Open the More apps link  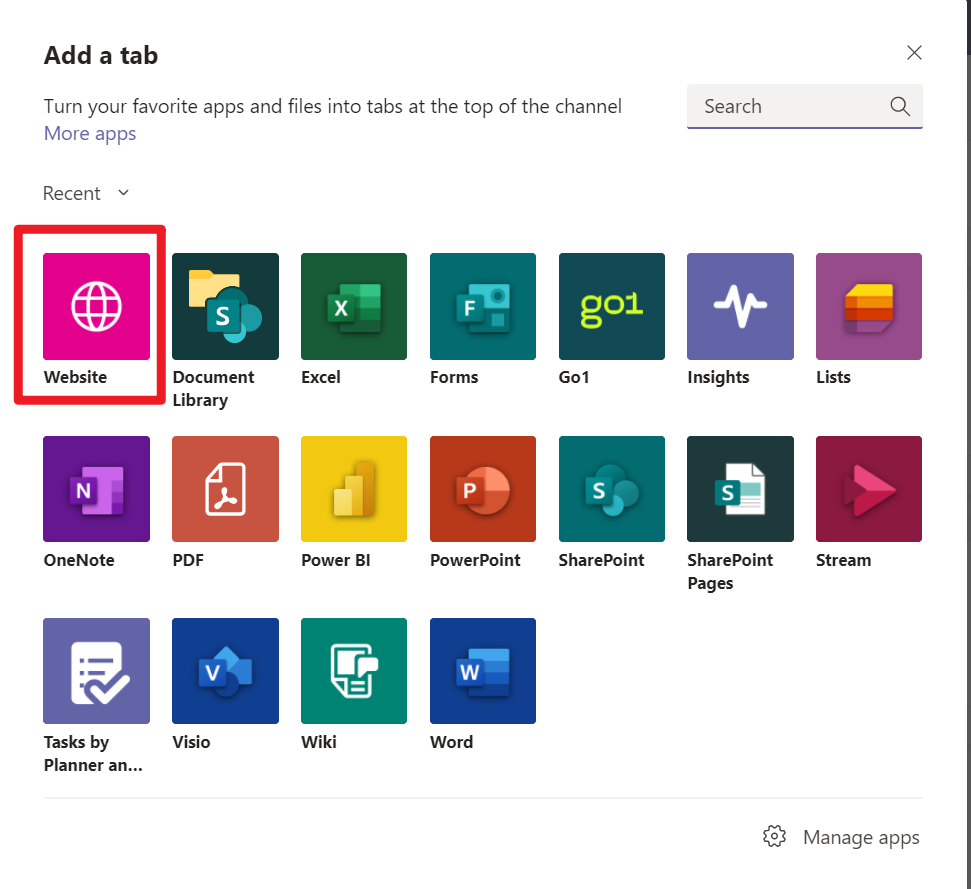90,133
